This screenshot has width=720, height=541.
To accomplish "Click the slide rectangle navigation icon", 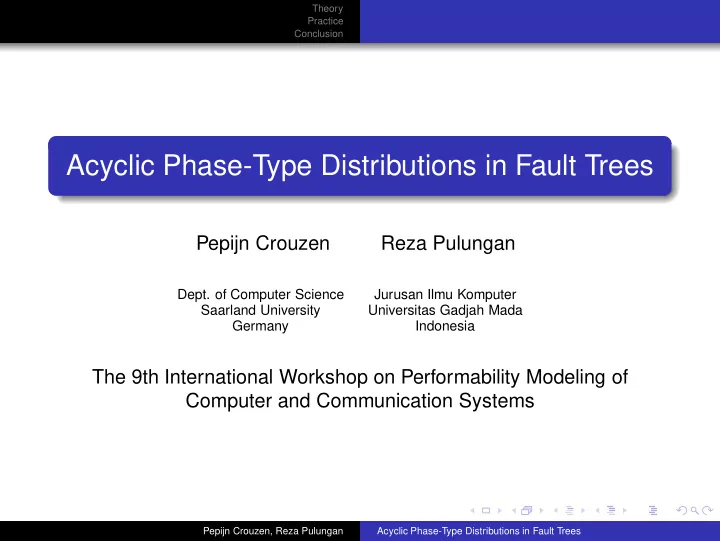I will [x=486, y=511].
